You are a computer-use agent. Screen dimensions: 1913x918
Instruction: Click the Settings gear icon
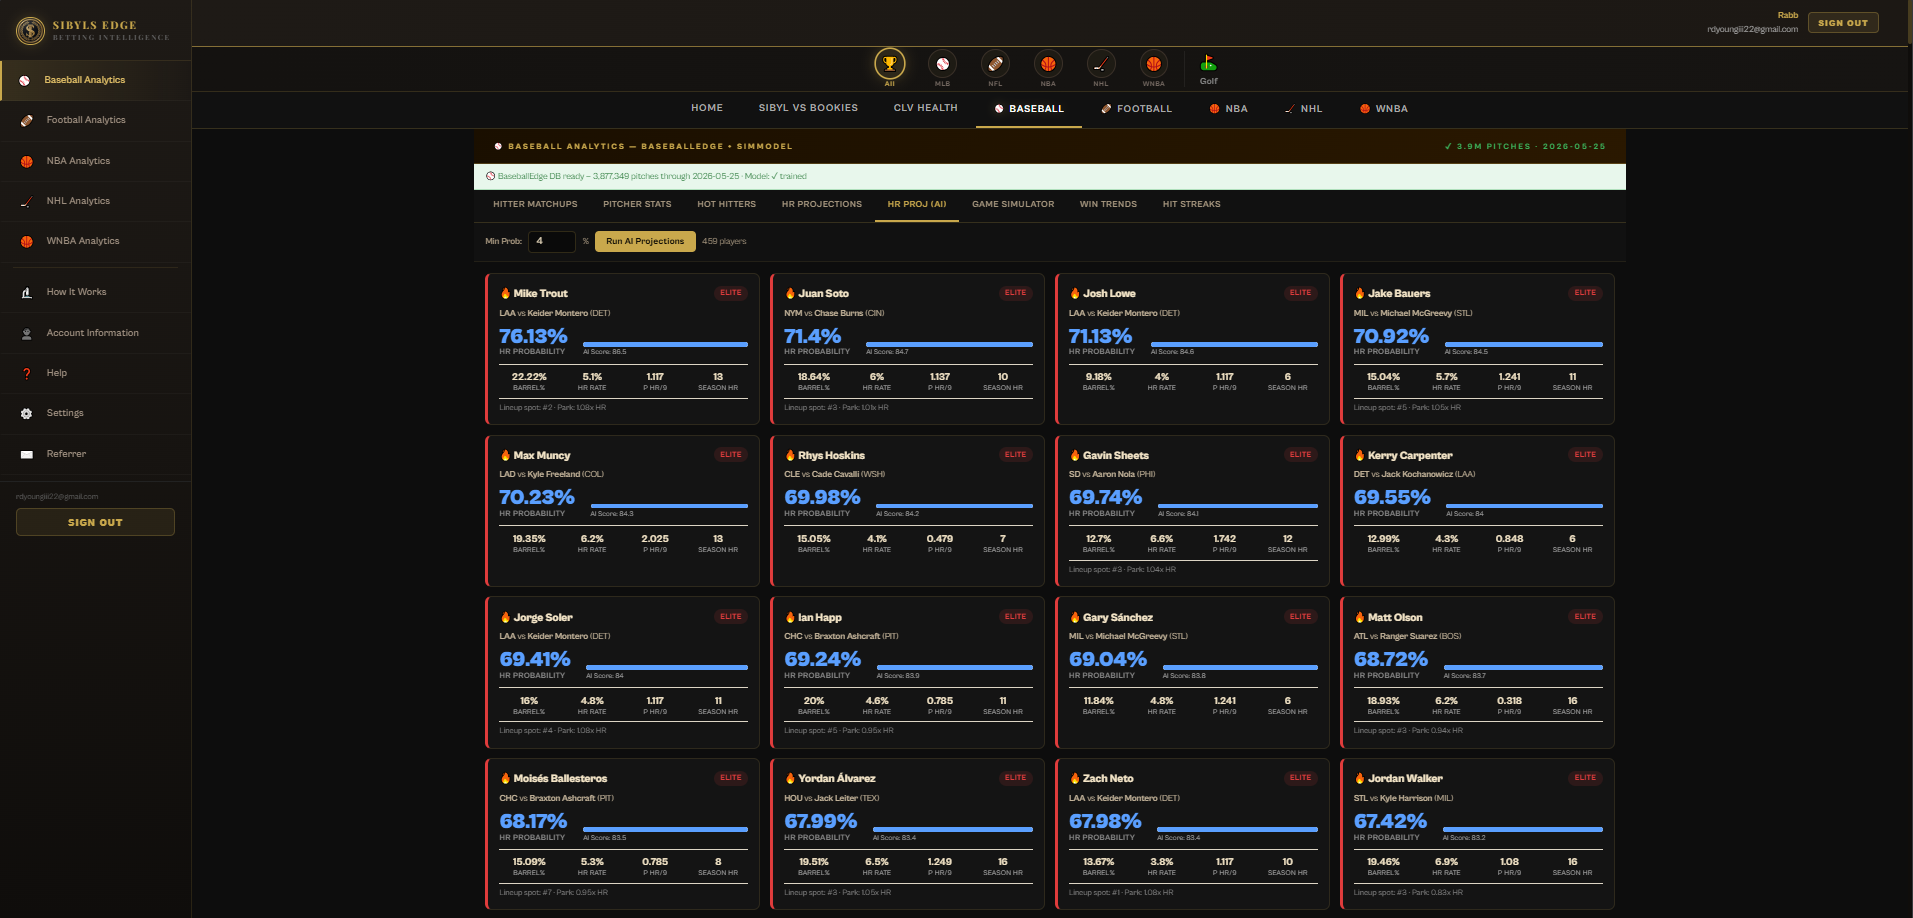click(x=26, y=413)
